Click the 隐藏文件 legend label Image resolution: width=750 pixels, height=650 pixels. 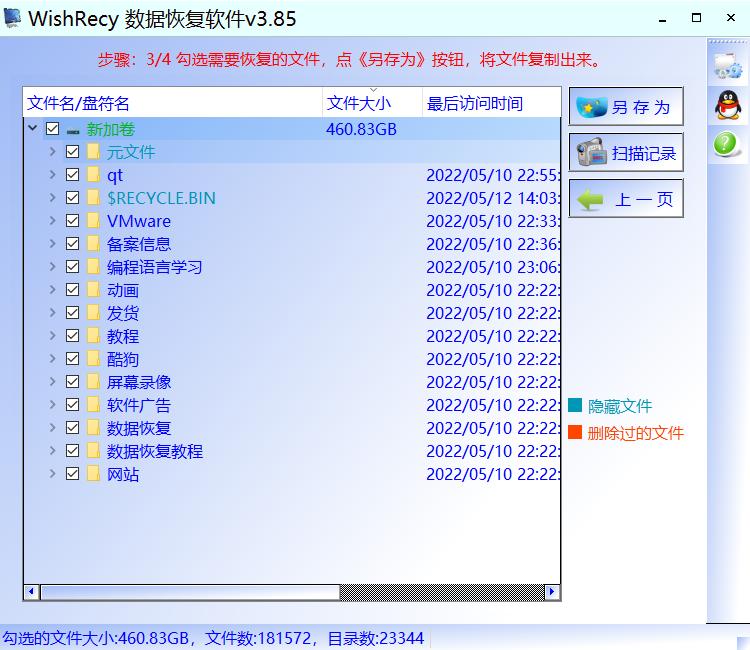coord(620,406)
